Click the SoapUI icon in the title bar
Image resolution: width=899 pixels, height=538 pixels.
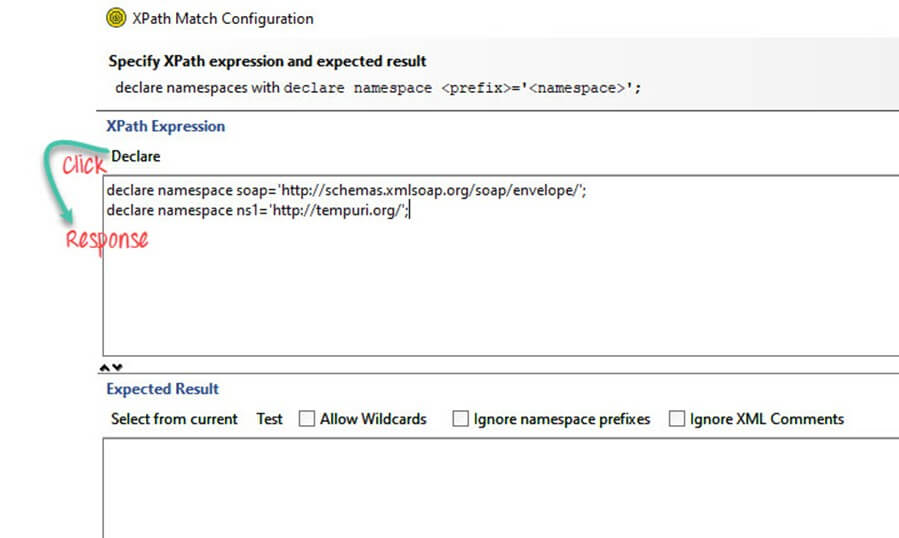(x=117, y=18)
